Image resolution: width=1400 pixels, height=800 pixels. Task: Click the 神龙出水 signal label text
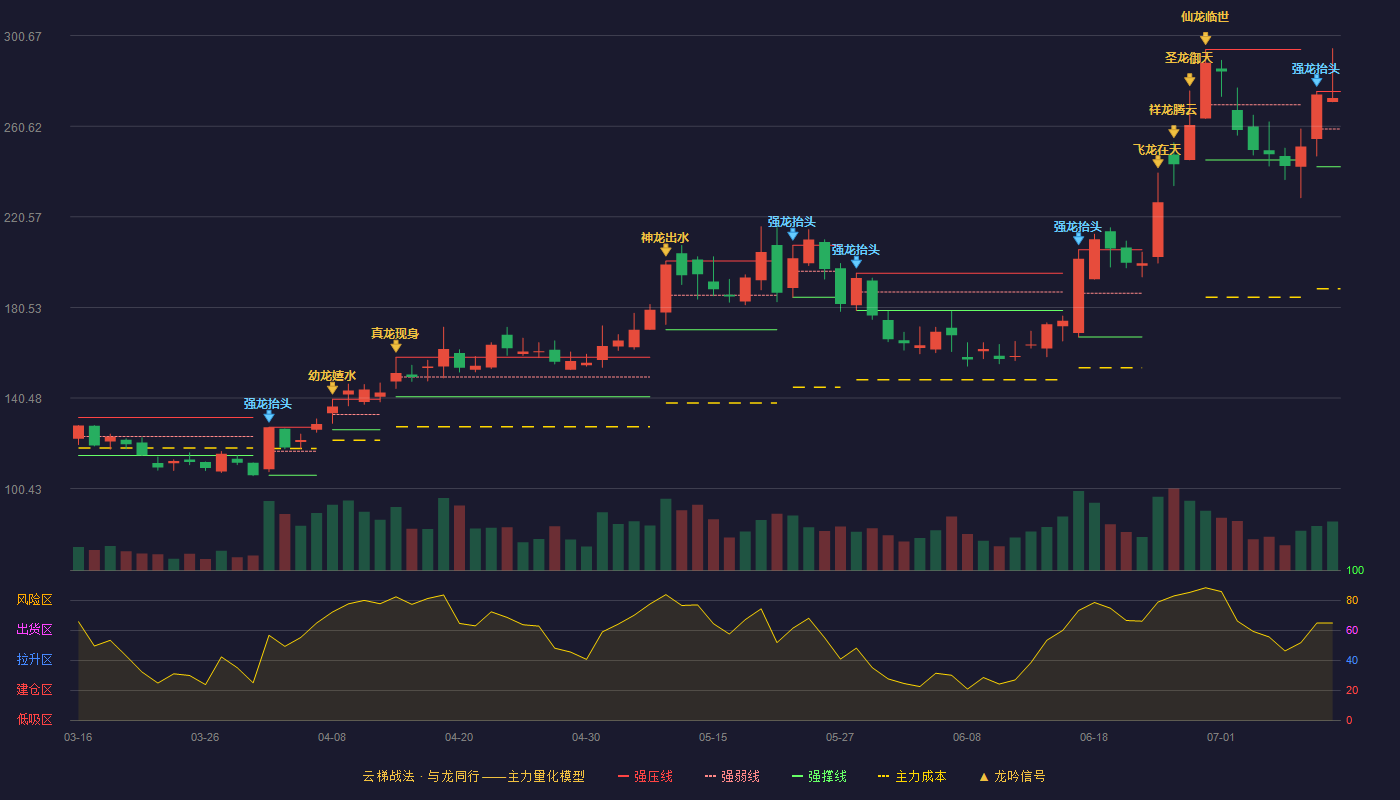click(665, 238)
